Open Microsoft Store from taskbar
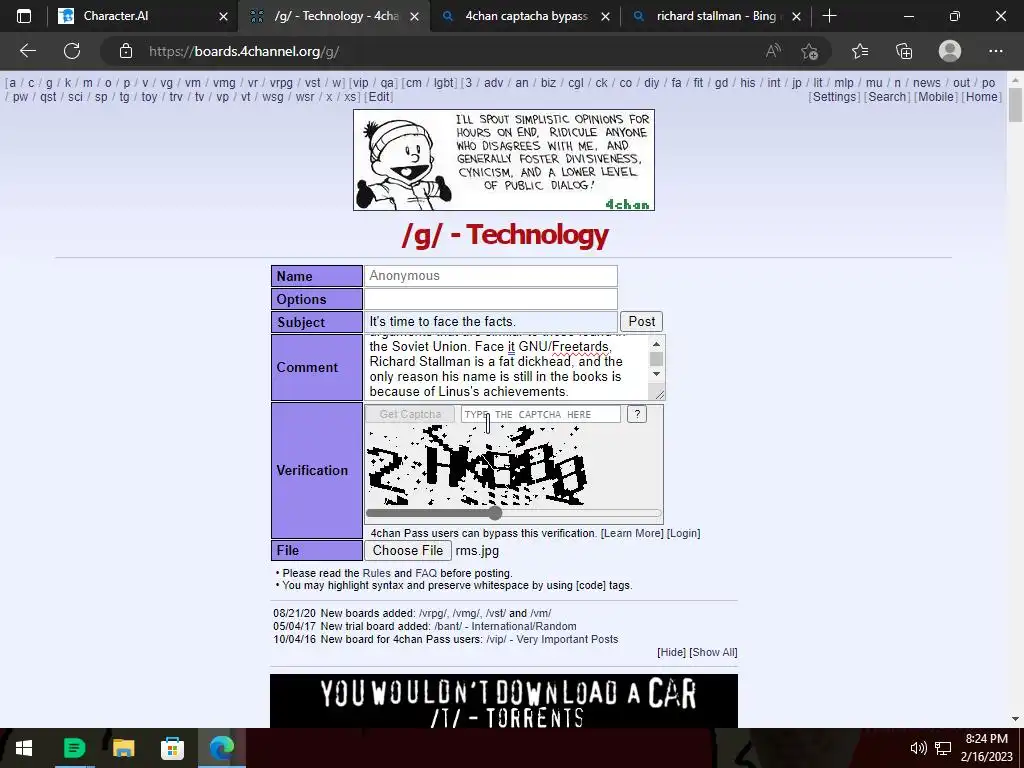 point(172,748)
